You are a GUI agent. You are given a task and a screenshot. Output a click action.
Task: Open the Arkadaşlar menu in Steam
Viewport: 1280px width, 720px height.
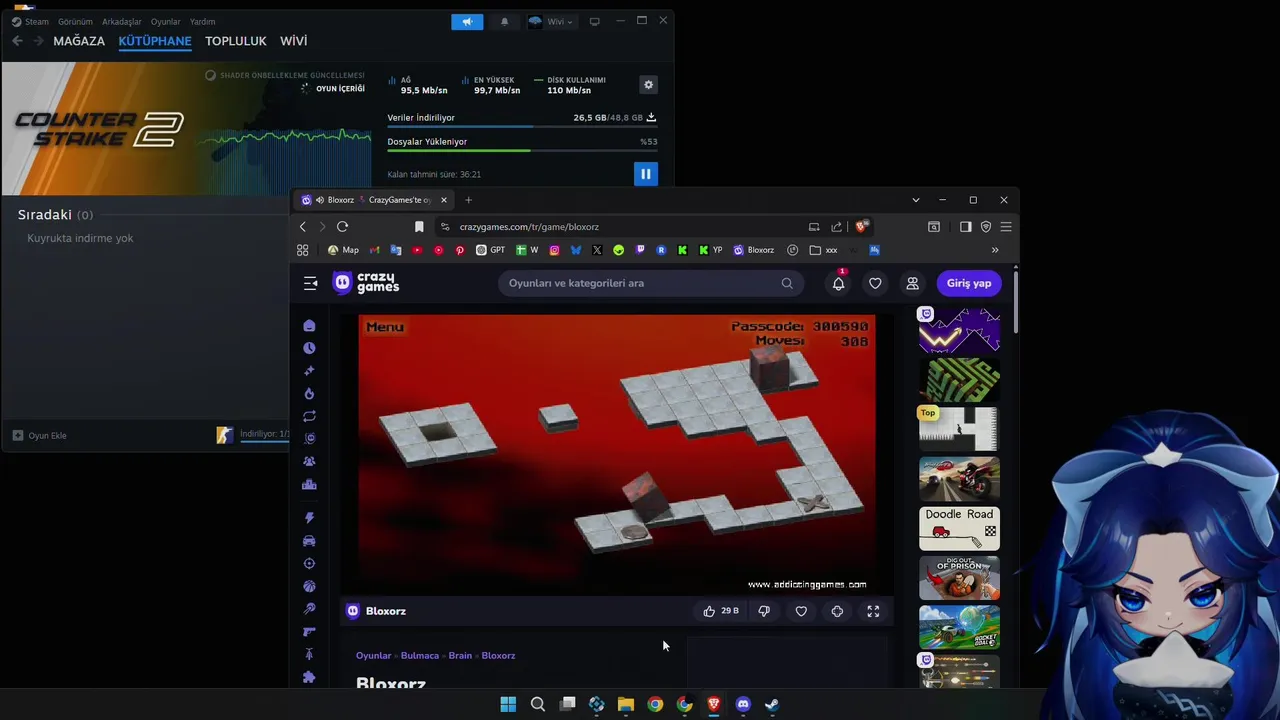[122, 21]
